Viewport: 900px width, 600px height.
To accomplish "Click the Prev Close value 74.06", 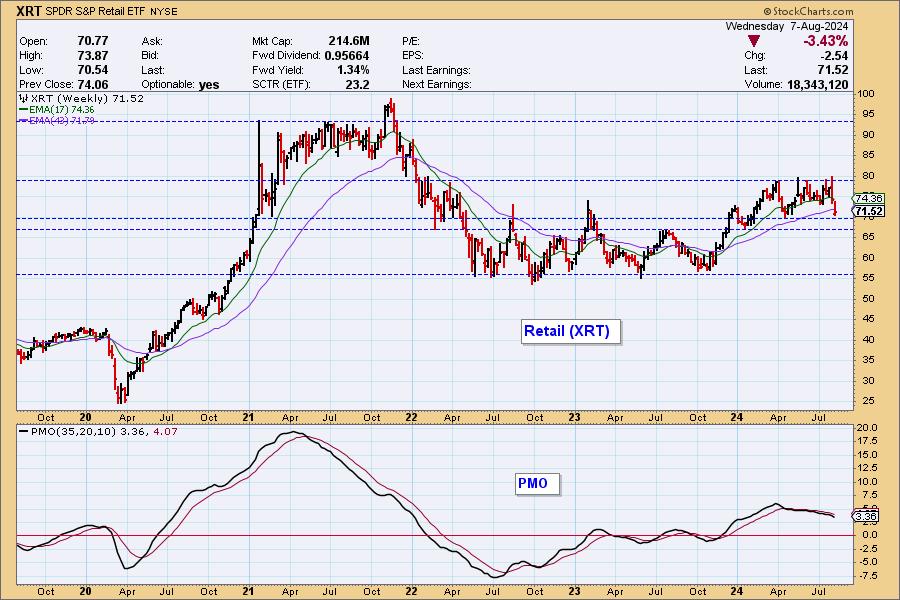I will (92, 84).
